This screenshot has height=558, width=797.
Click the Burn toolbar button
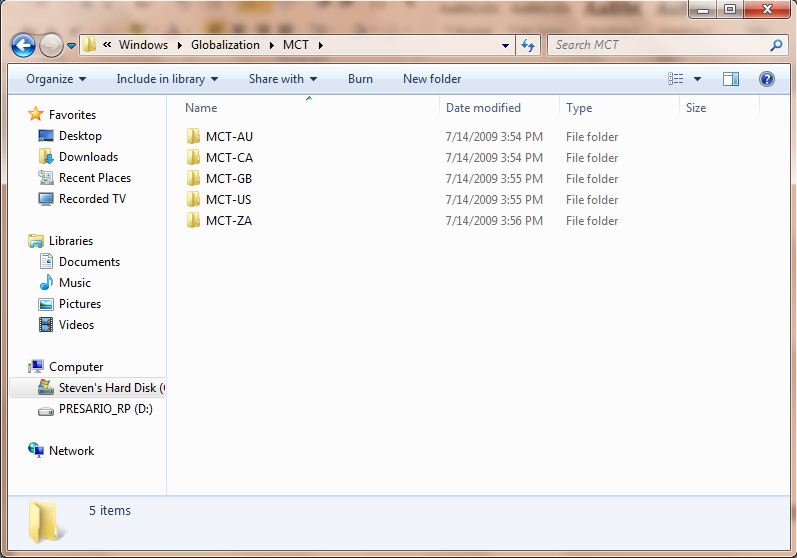[x=360, y=79]
